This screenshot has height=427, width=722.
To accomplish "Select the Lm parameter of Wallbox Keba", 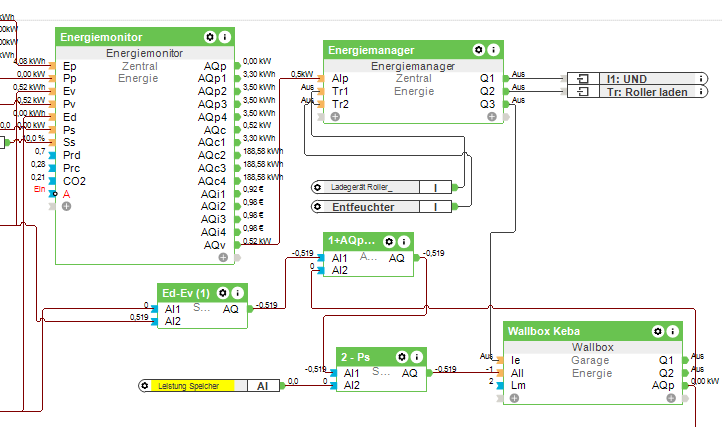I will click(518, 385).
